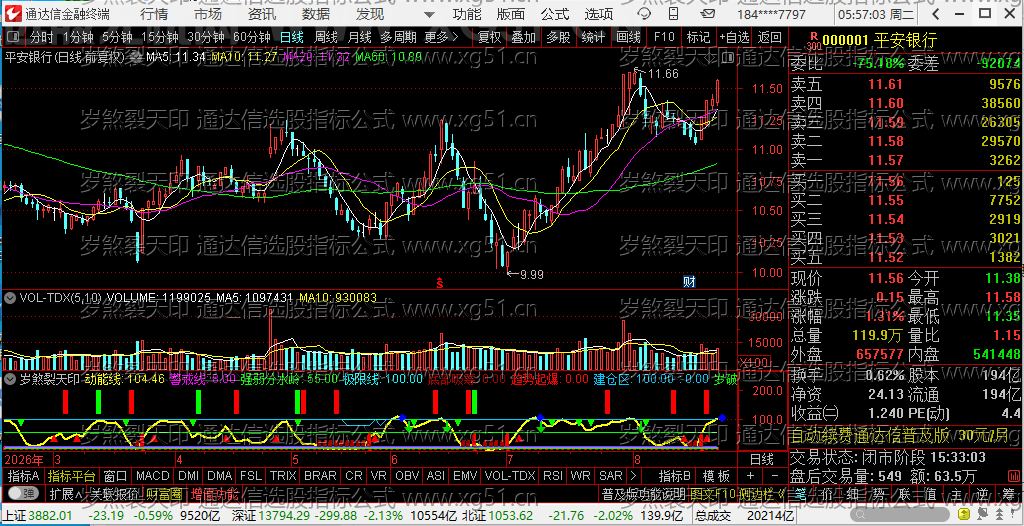Select the MACD indicator tab
Image resolution: width=1024 pixels, height=526 pixels.
click(152, 476)
